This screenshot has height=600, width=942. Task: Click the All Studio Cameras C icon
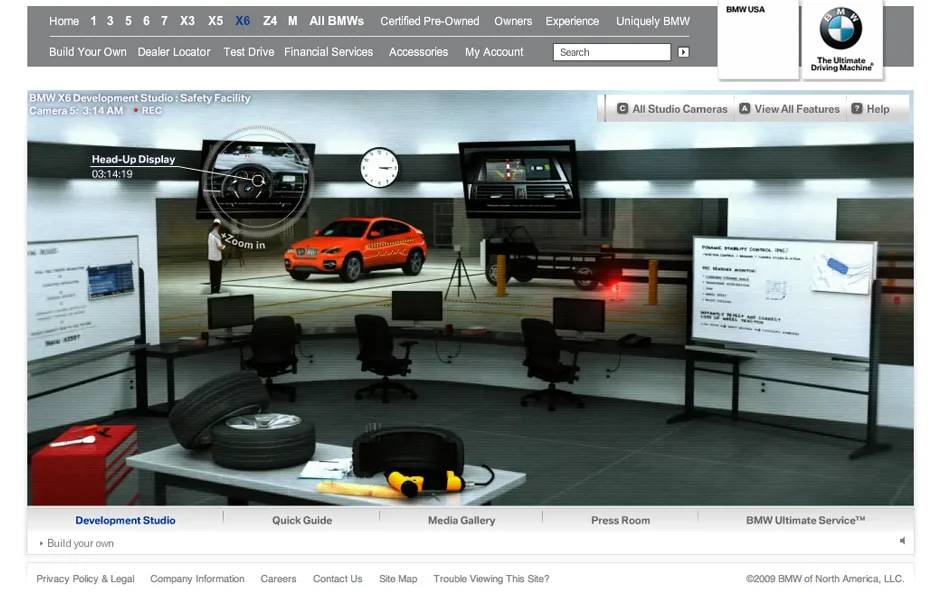click(x=622, y=109)
